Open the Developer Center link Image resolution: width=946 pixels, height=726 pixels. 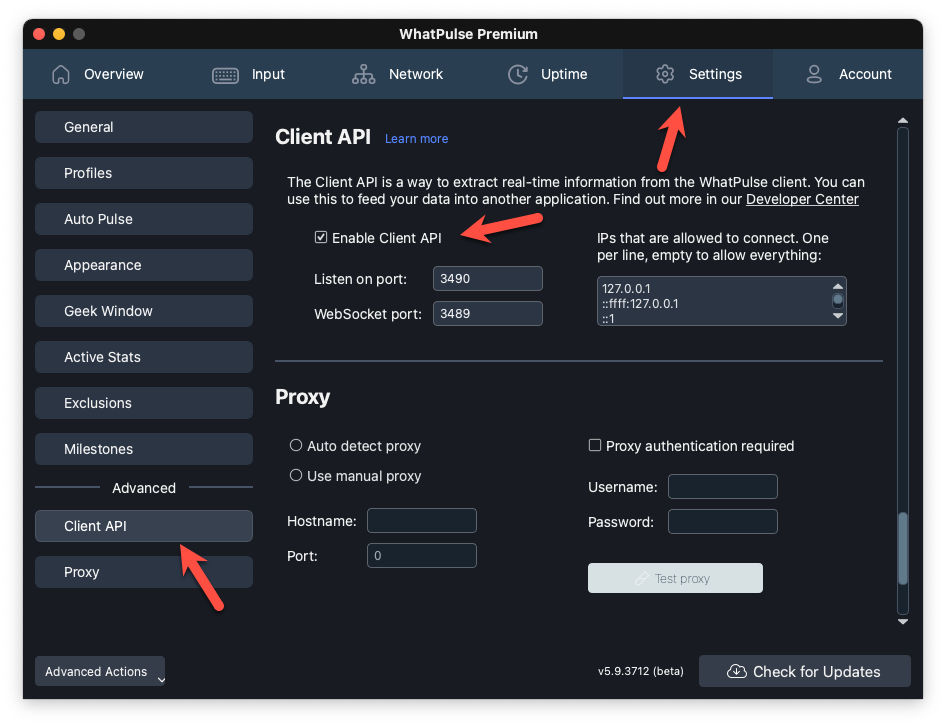[x=801, y=199]
